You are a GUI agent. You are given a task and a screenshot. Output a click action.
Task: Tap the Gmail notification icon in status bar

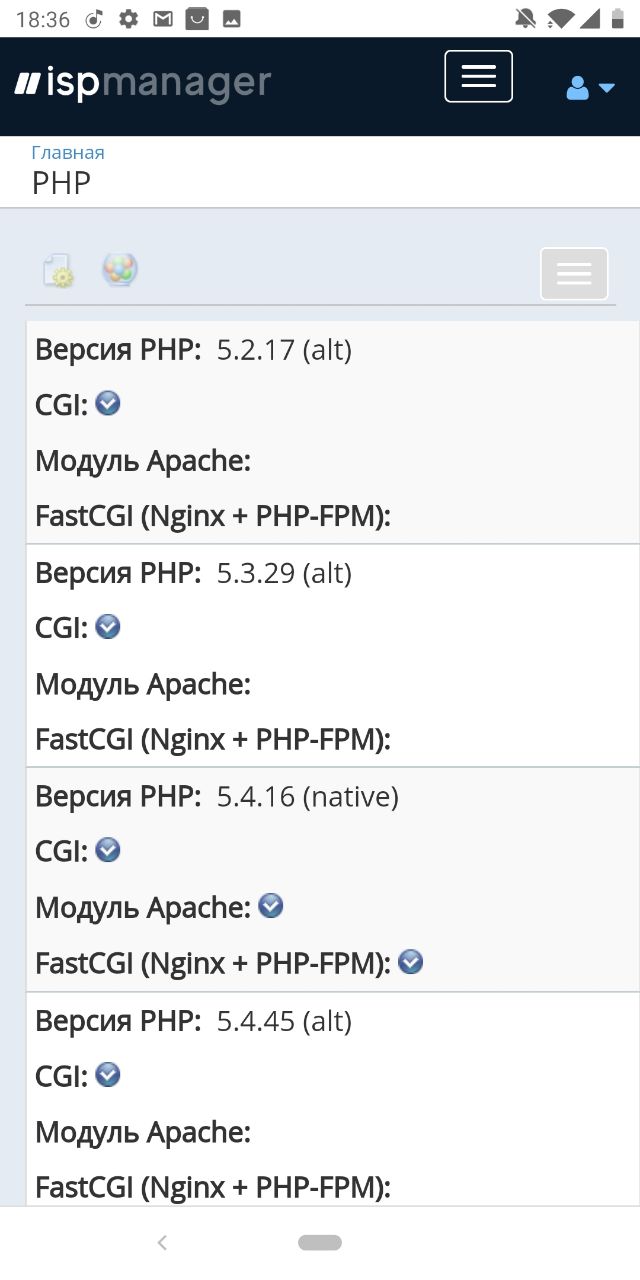click(x=162, y=18)
